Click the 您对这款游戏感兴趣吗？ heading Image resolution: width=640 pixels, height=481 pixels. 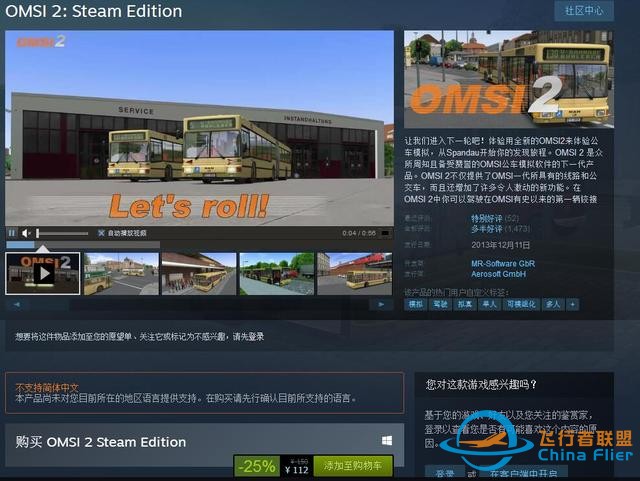tap(481, 385)
